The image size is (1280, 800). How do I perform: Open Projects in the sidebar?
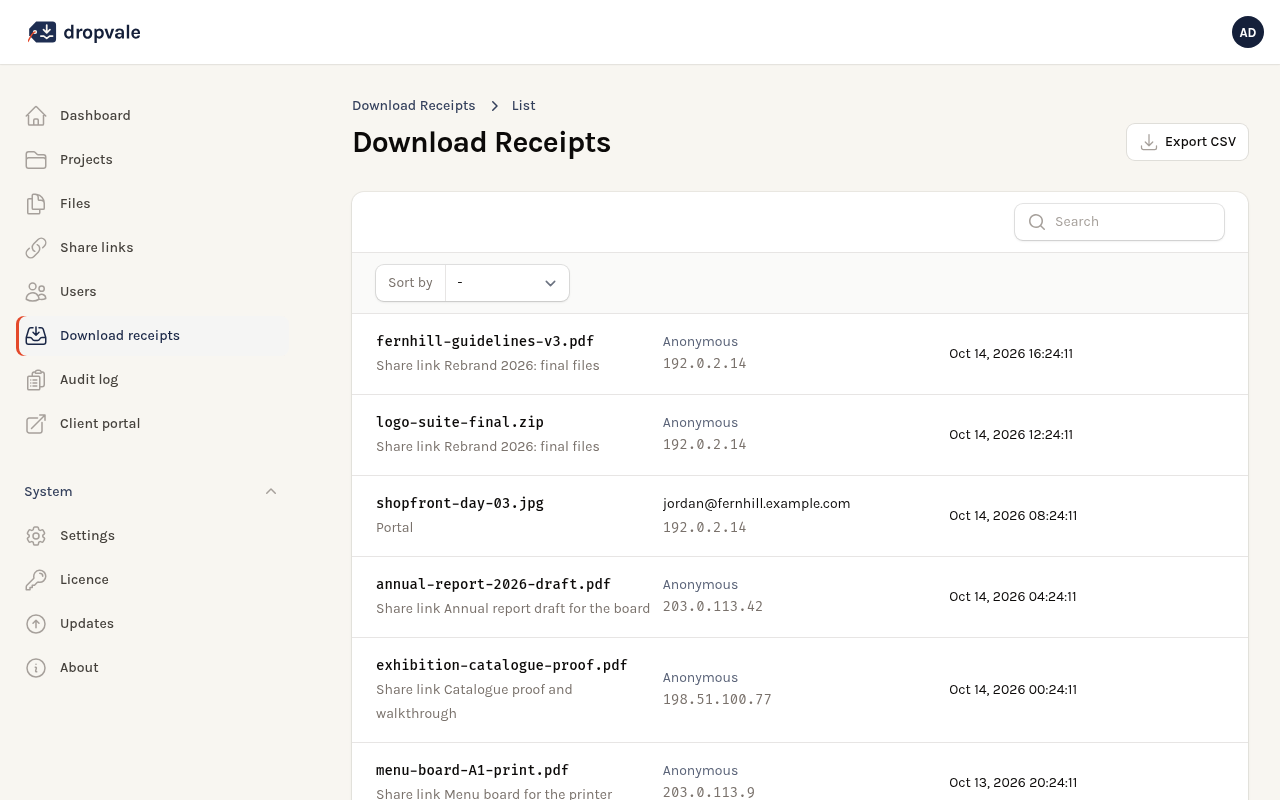[x=152, y=160]
